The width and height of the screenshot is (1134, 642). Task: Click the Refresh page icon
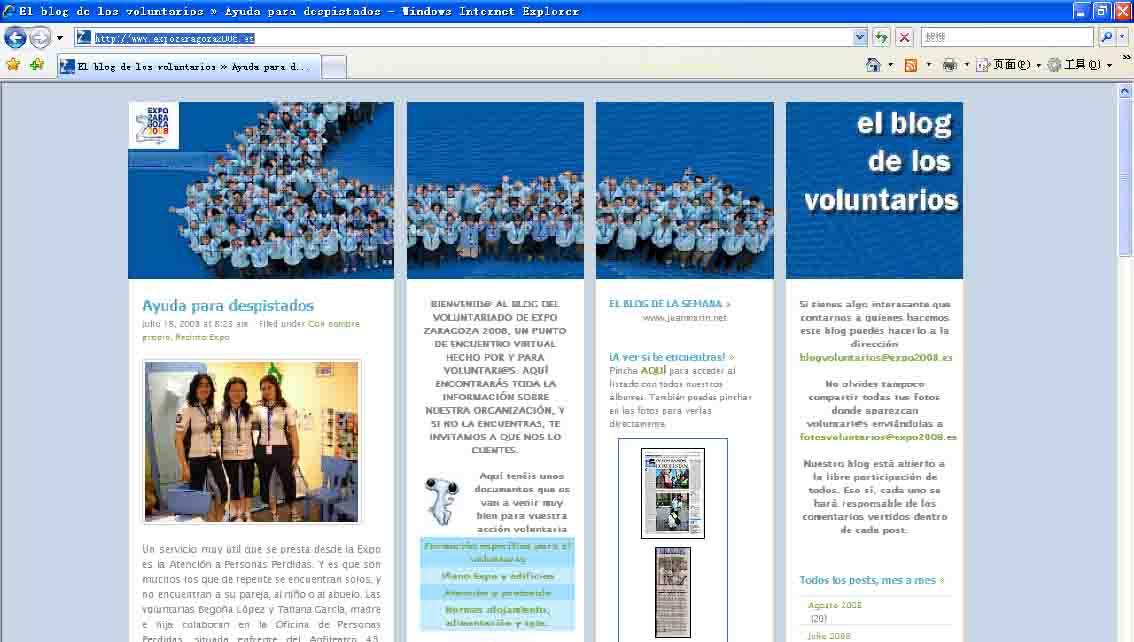pyautogui.click(x=881, y=38)
